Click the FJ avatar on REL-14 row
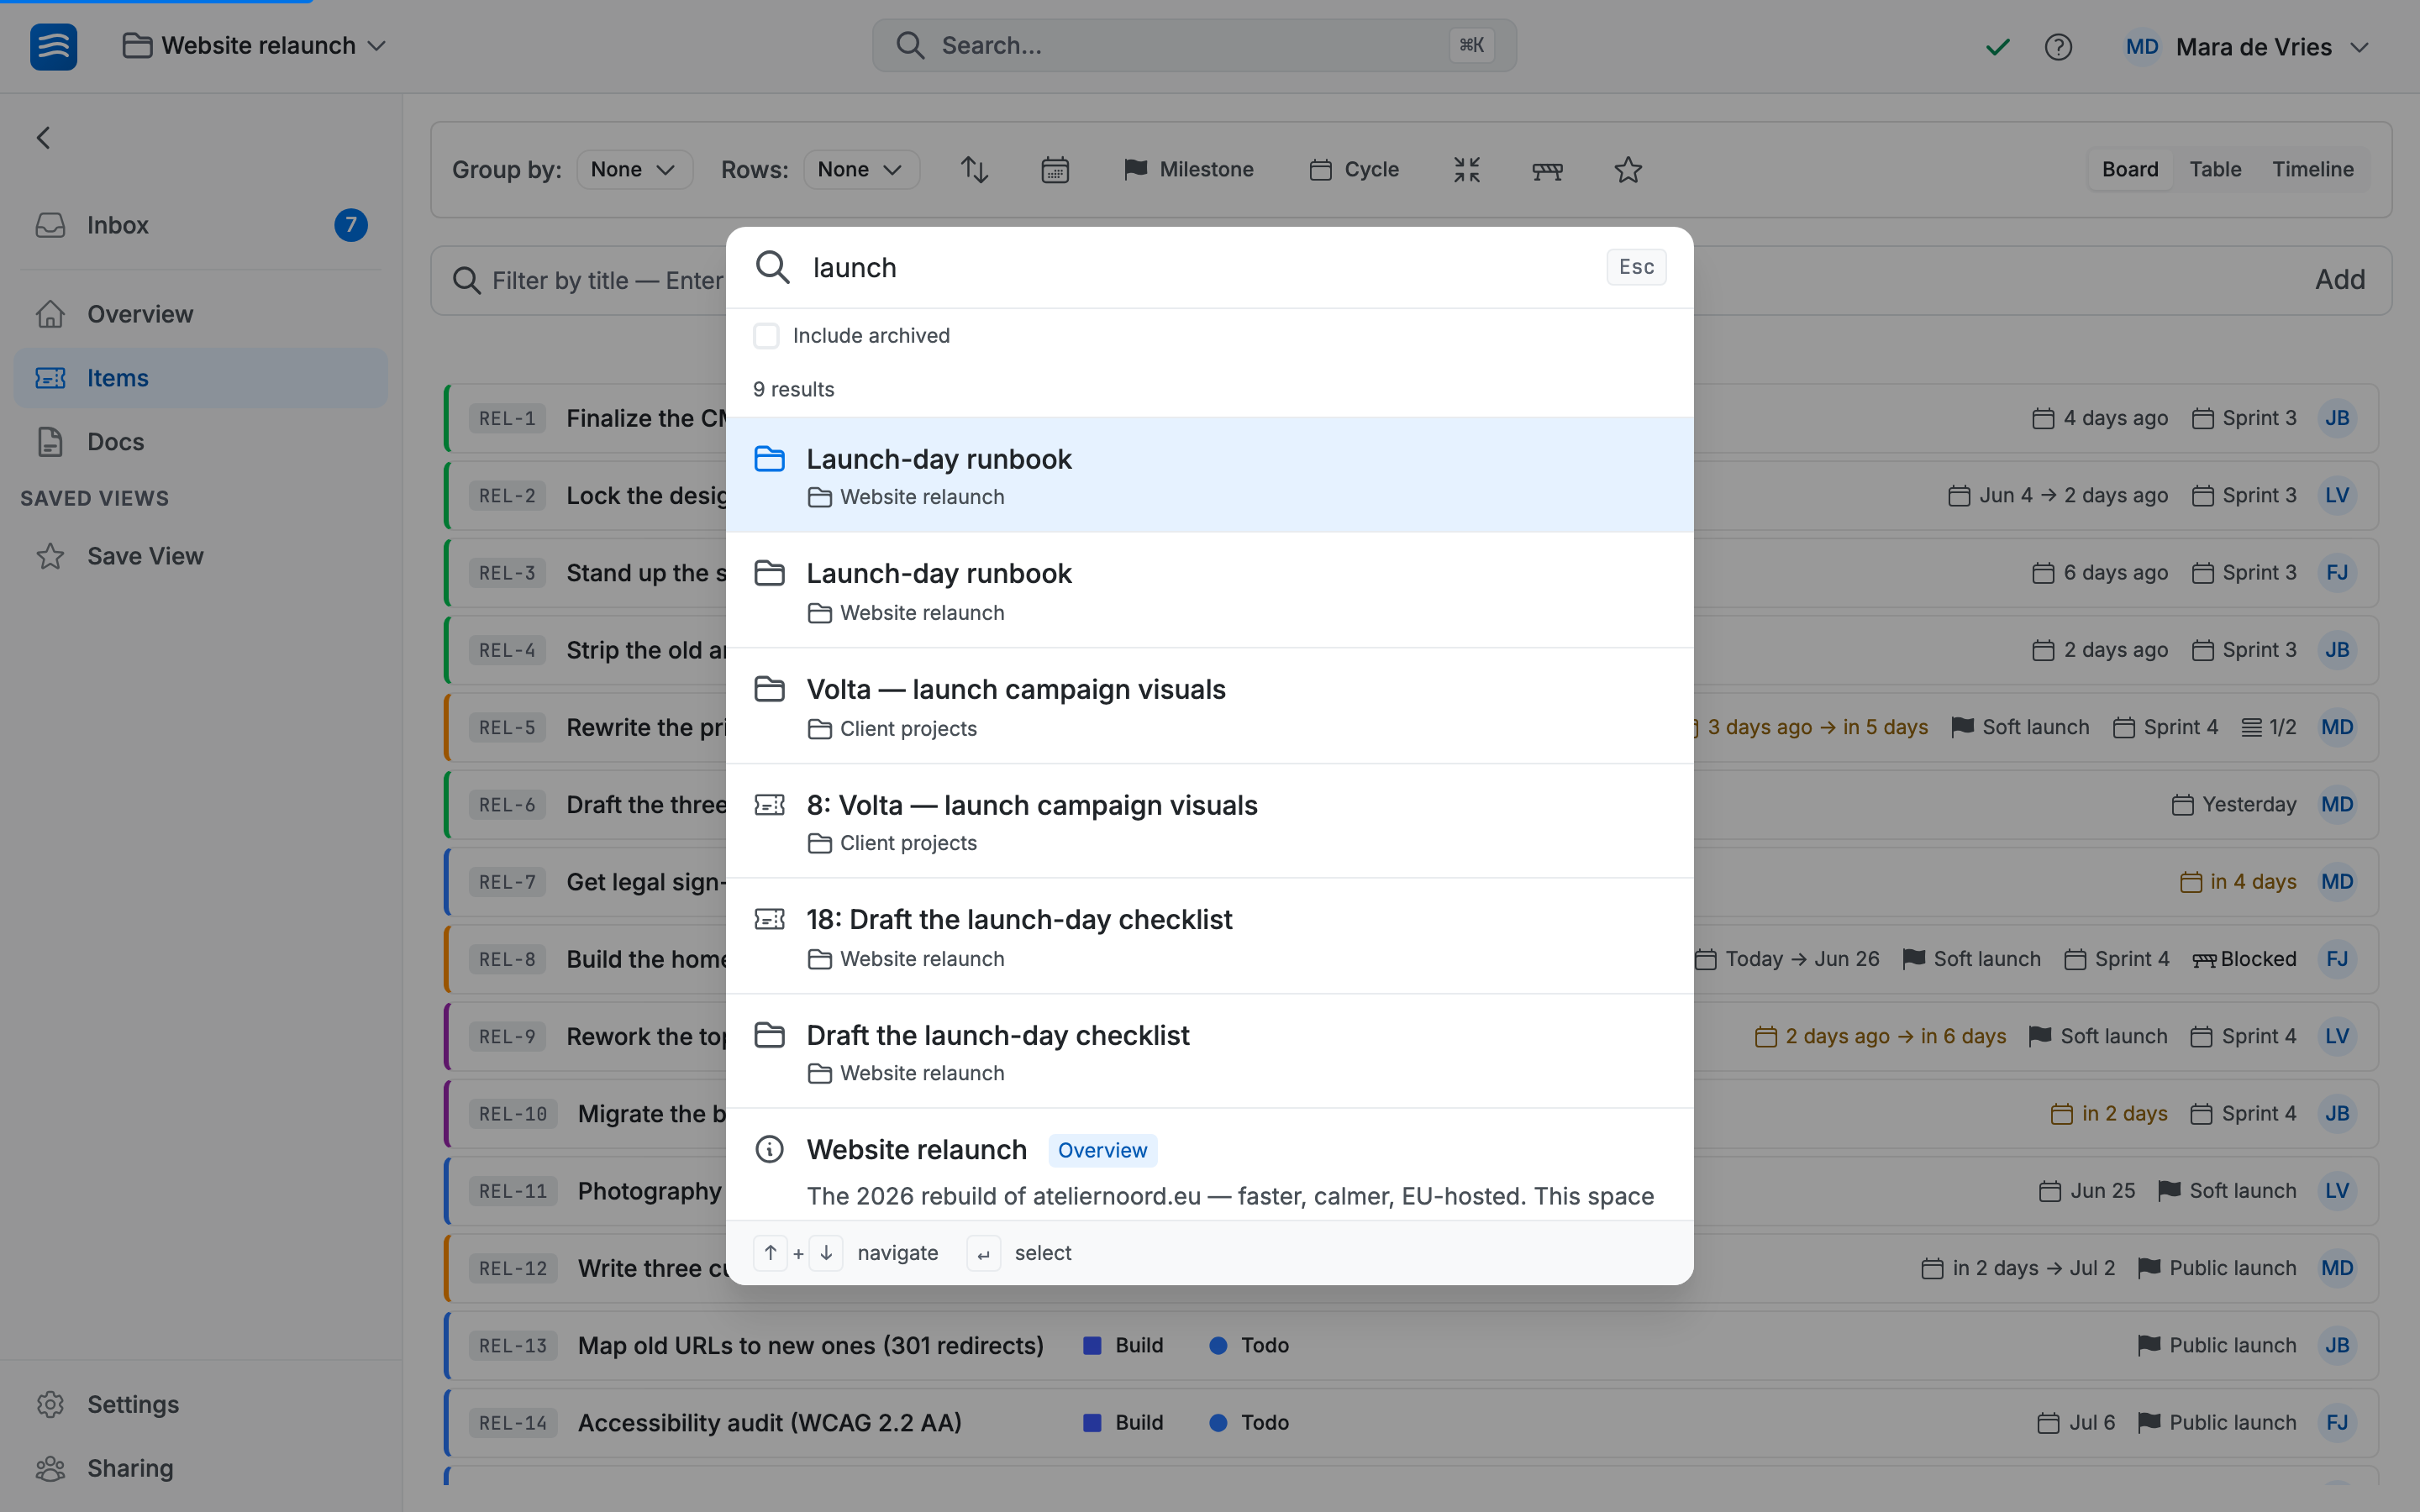Viewport: 2420px width, 1512px height. [x=2337, y=1422]
